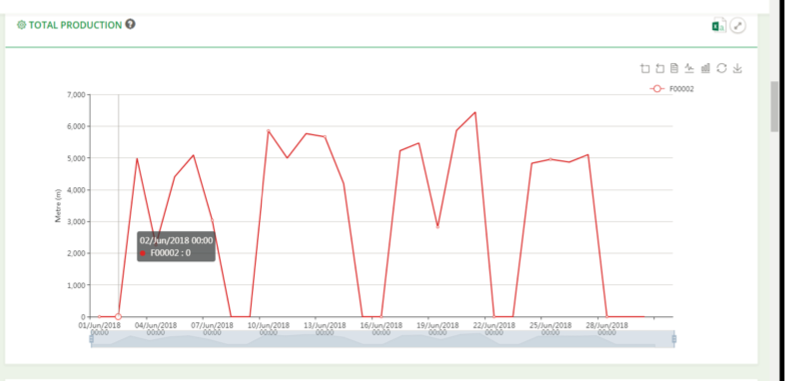This screenshot has height=381, width=785.
Task: Click the 4,000 y-axis value
Action: pyautogui.click(x=76, y=190)
